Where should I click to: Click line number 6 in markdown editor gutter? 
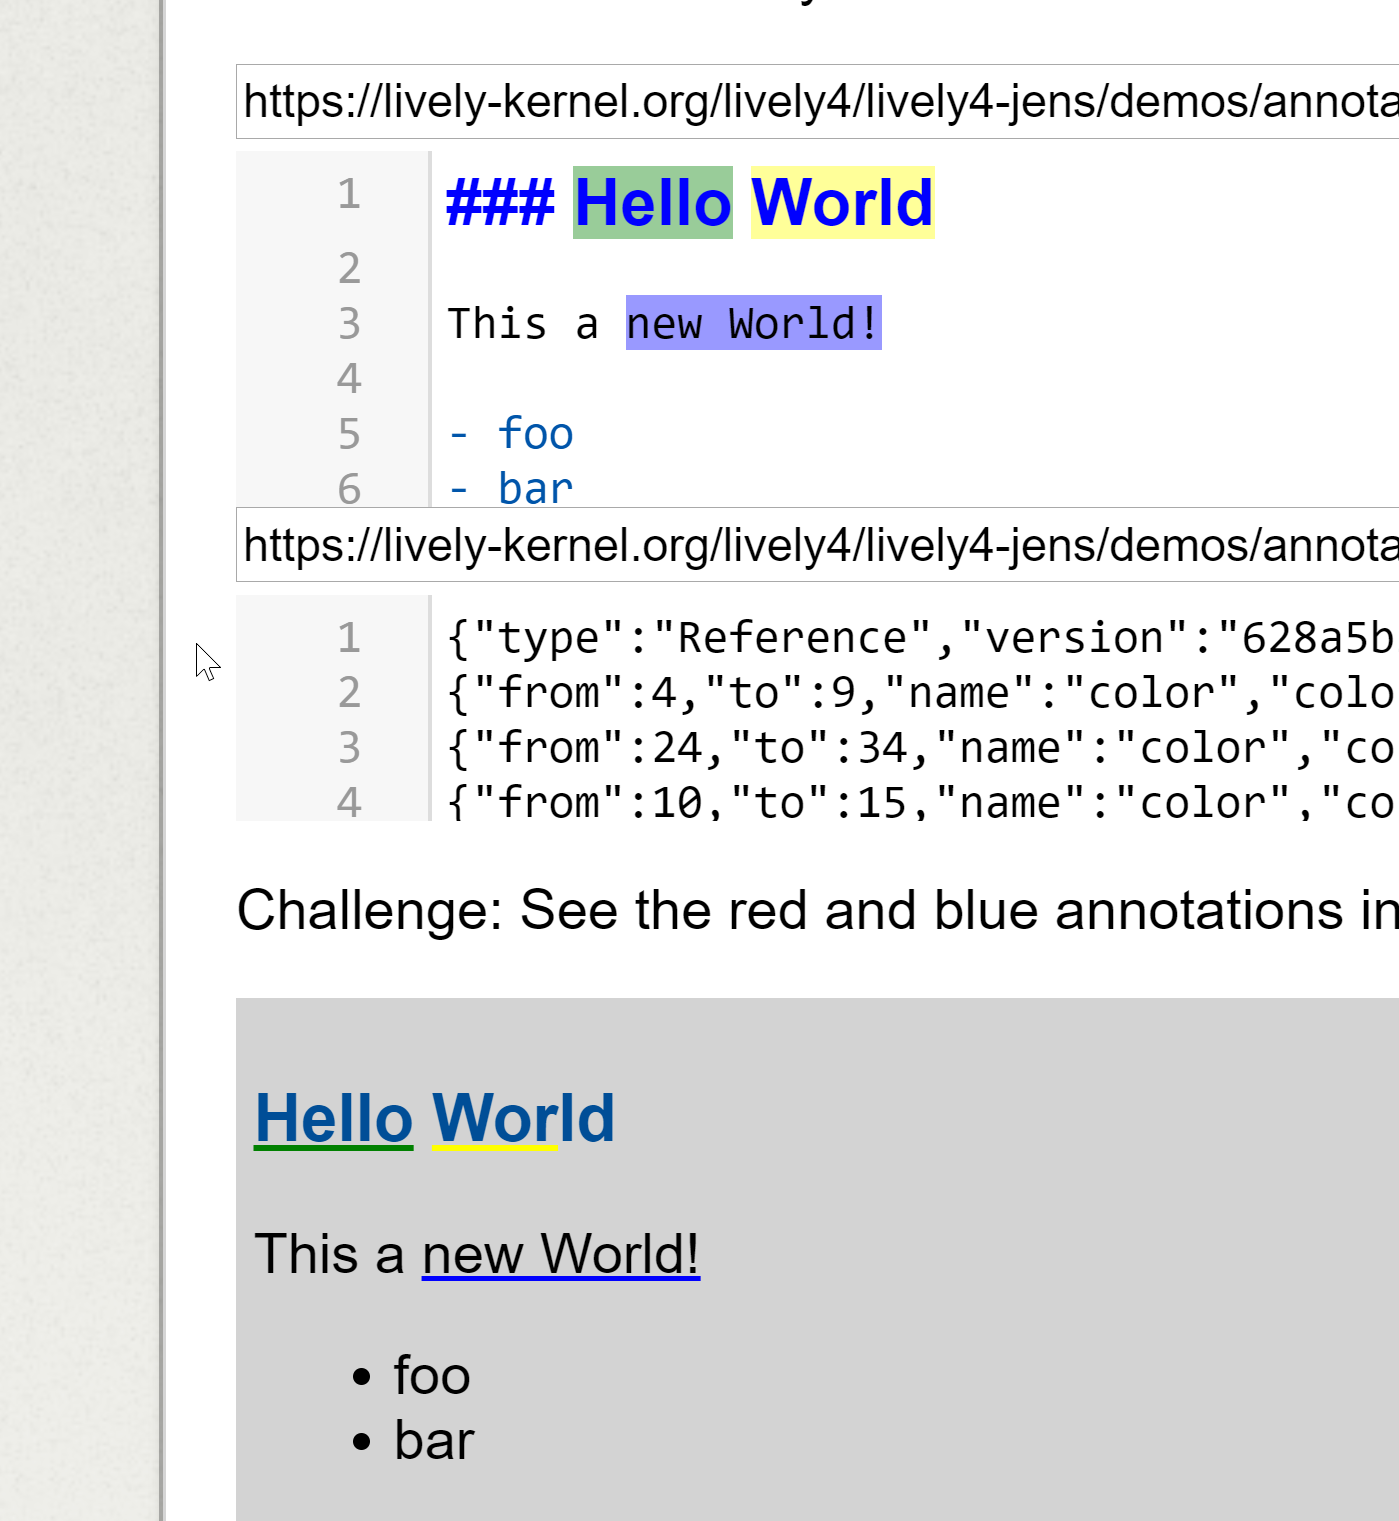(349, 489)
